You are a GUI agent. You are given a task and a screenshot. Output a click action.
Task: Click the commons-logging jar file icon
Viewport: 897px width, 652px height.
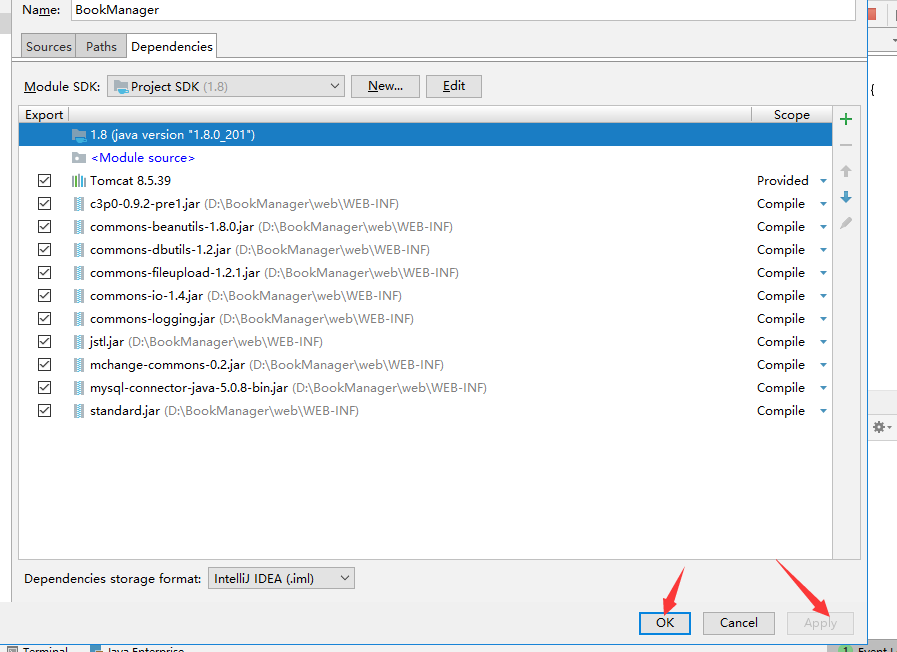[79, 319]
